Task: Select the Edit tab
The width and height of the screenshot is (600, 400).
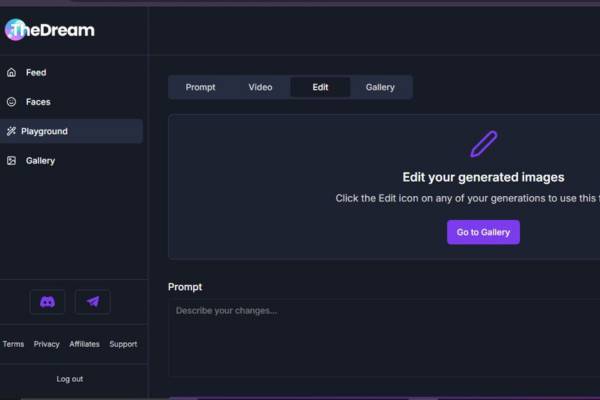Action: pyautogui.click(x=320, y=87)
